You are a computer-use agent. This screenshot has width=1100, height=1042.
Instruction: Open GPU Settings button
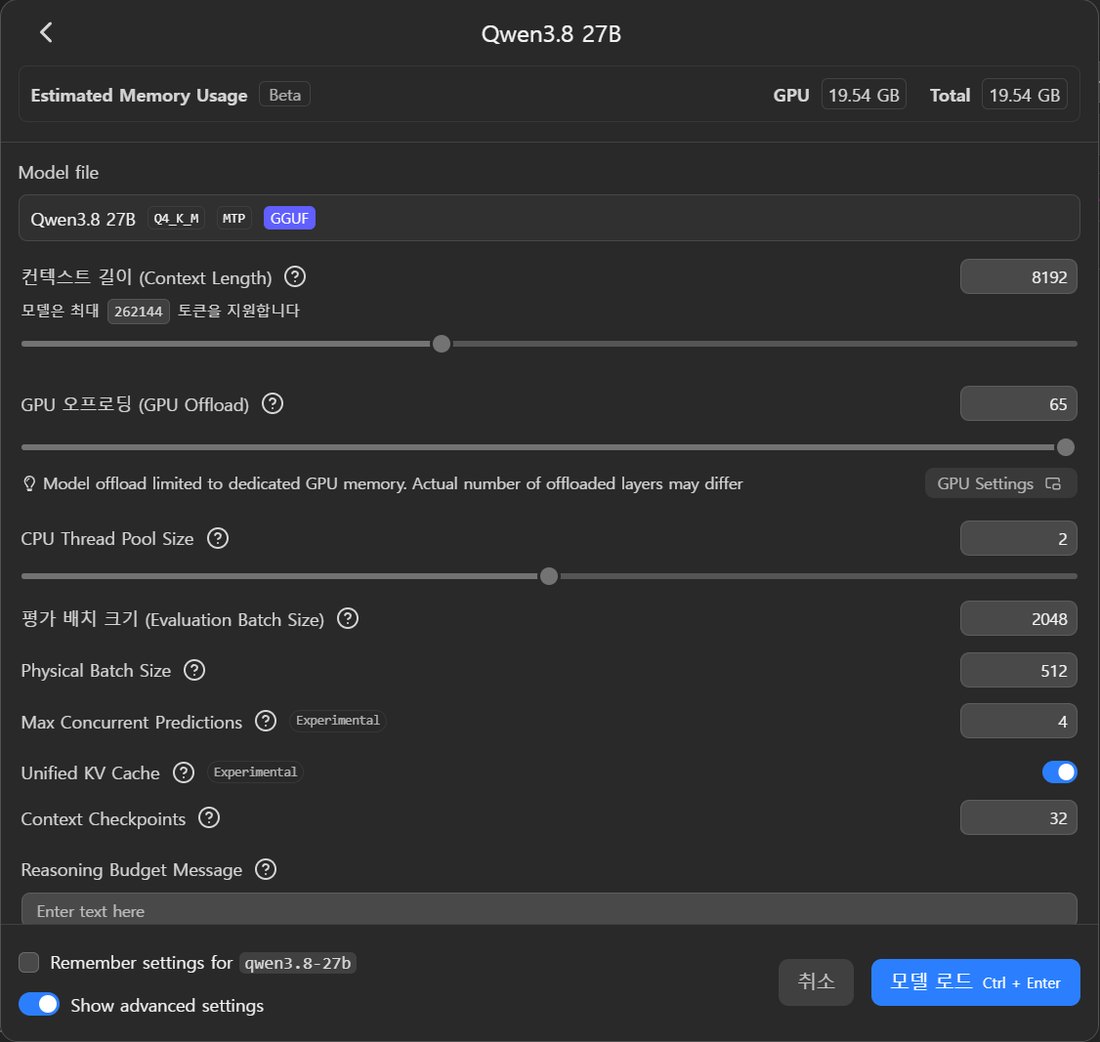tap(1000, 483)
